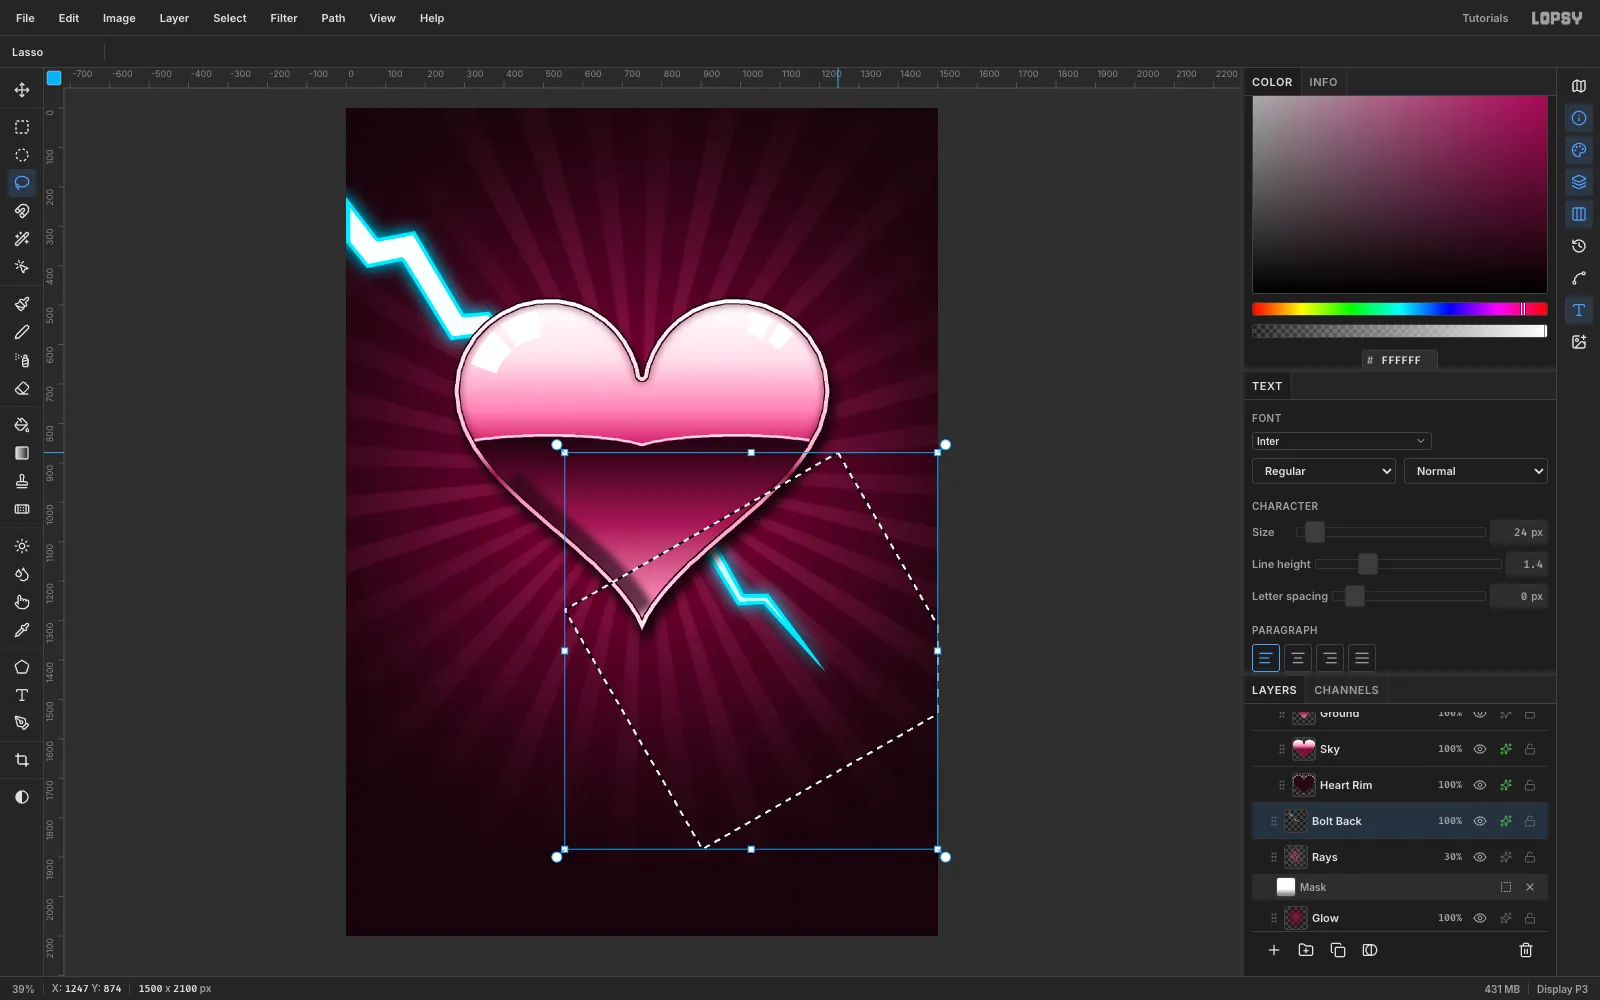
Task: Duplicate the selected layer
Action: (1338, 950)
